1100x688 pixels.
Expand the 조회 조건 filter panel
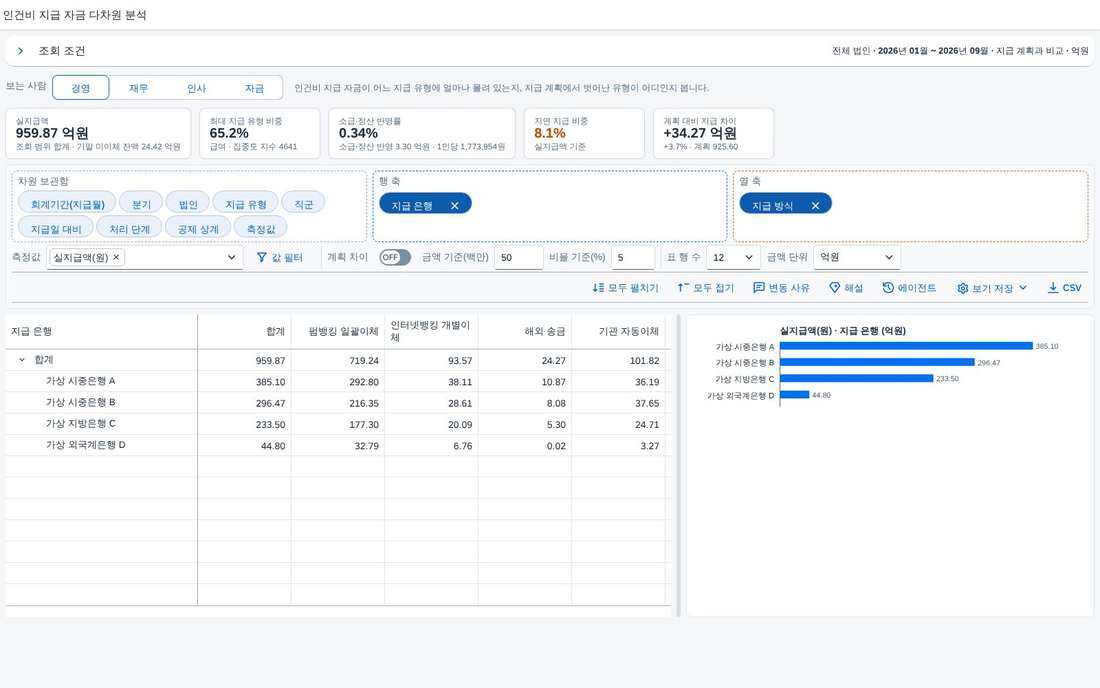click(21, 50)
